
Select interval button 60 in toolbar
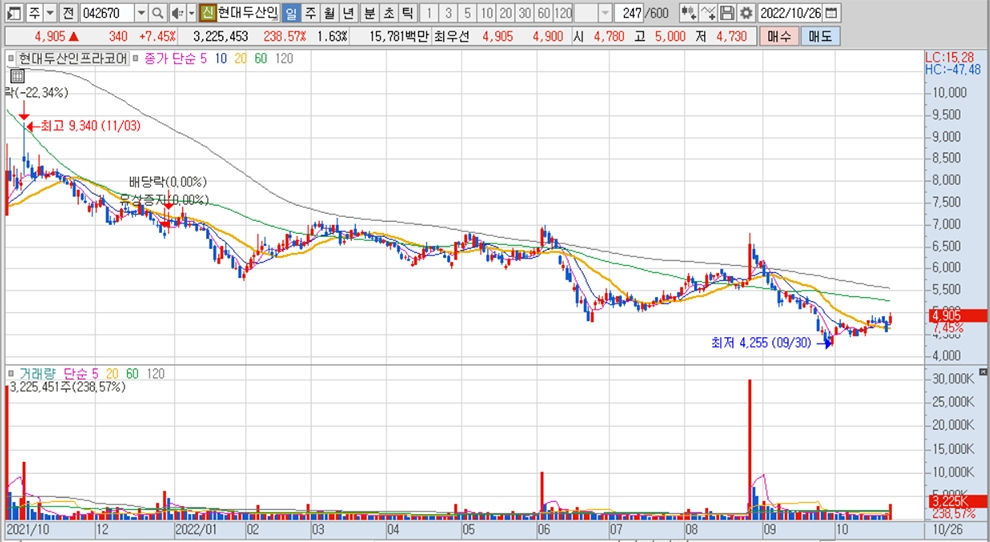(x=544, y=13)
